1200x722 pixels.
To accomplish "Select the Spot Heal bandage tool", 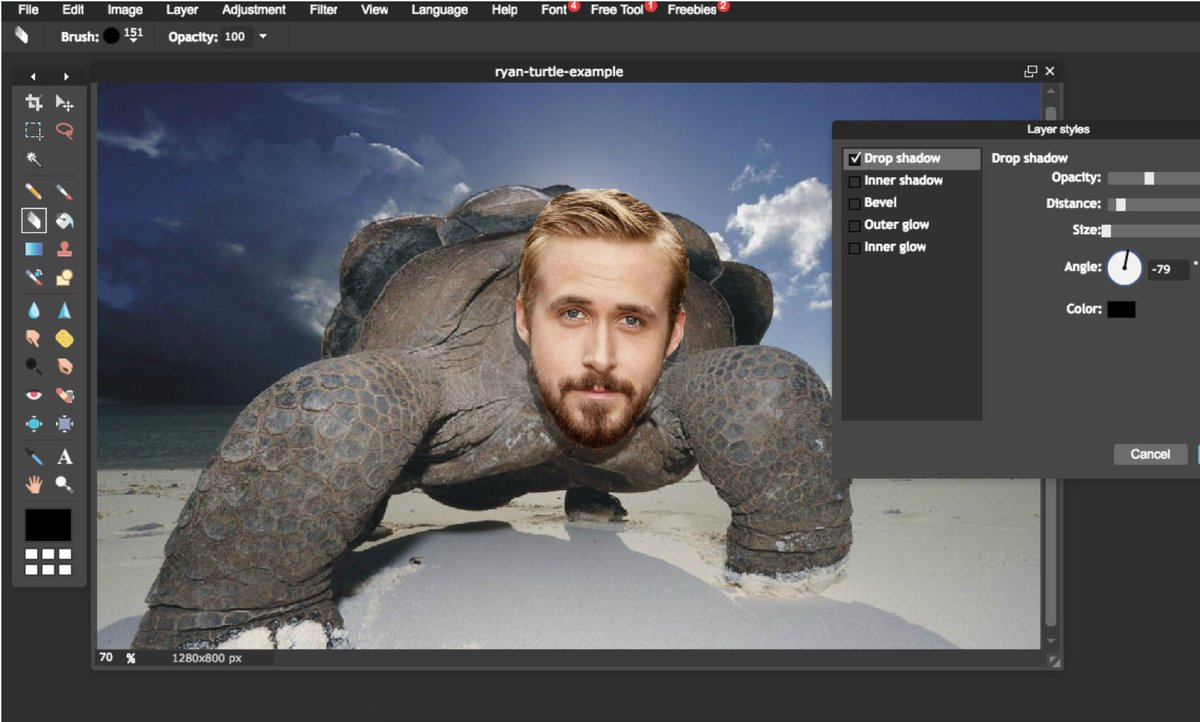I will pos(64,395).
